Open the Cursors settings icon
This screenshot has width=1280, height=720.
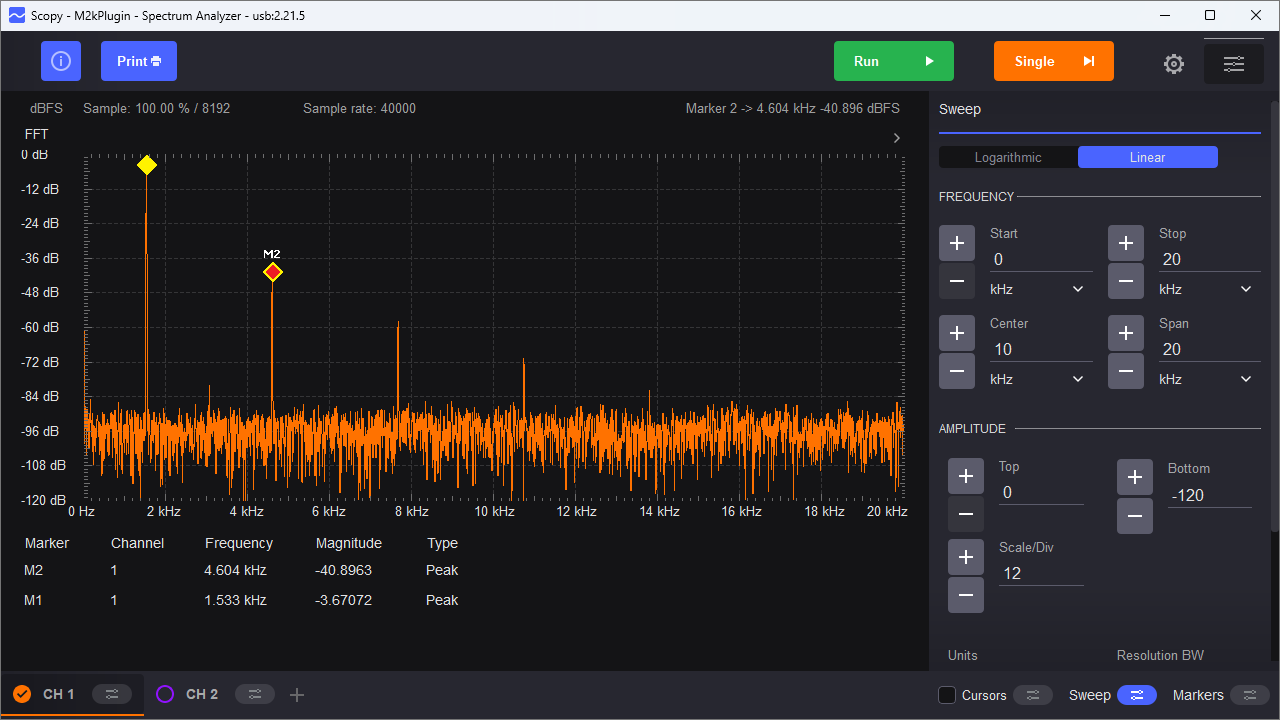click(1033, 694)
